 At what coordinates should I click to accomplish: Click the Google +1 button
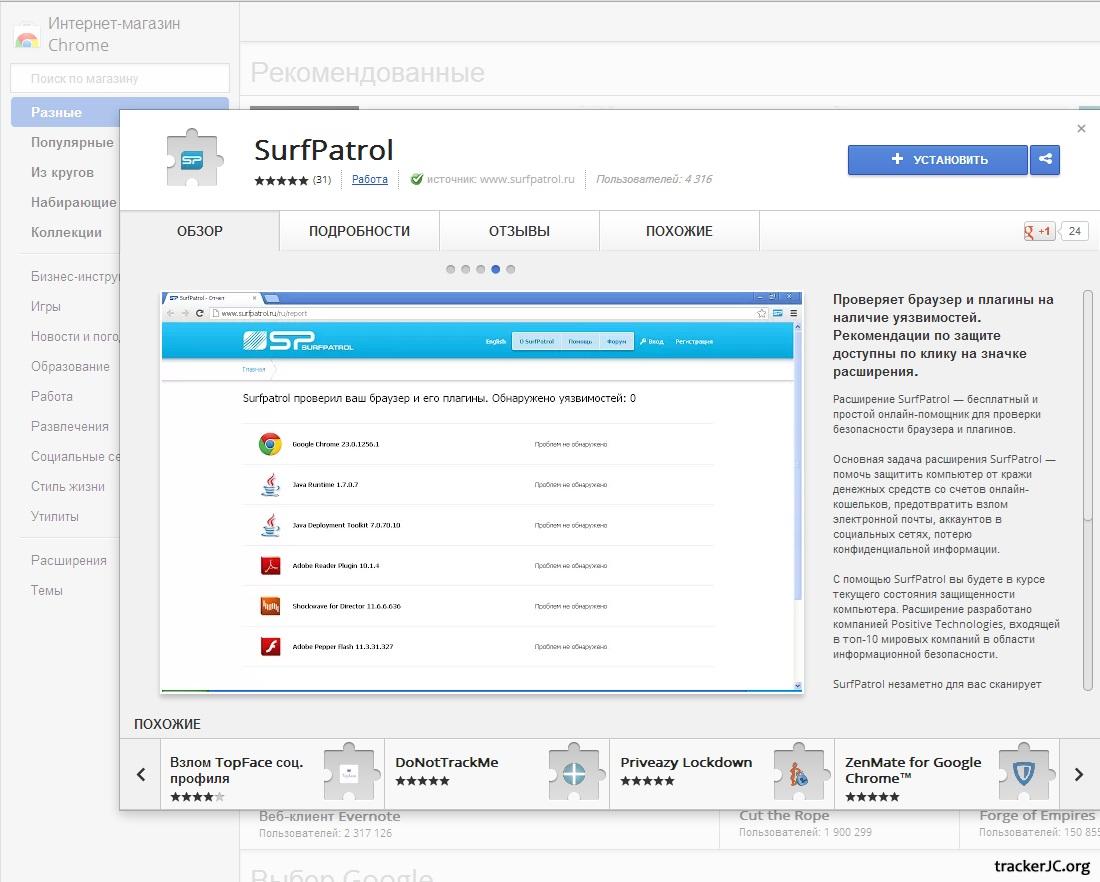(1039, 231)
